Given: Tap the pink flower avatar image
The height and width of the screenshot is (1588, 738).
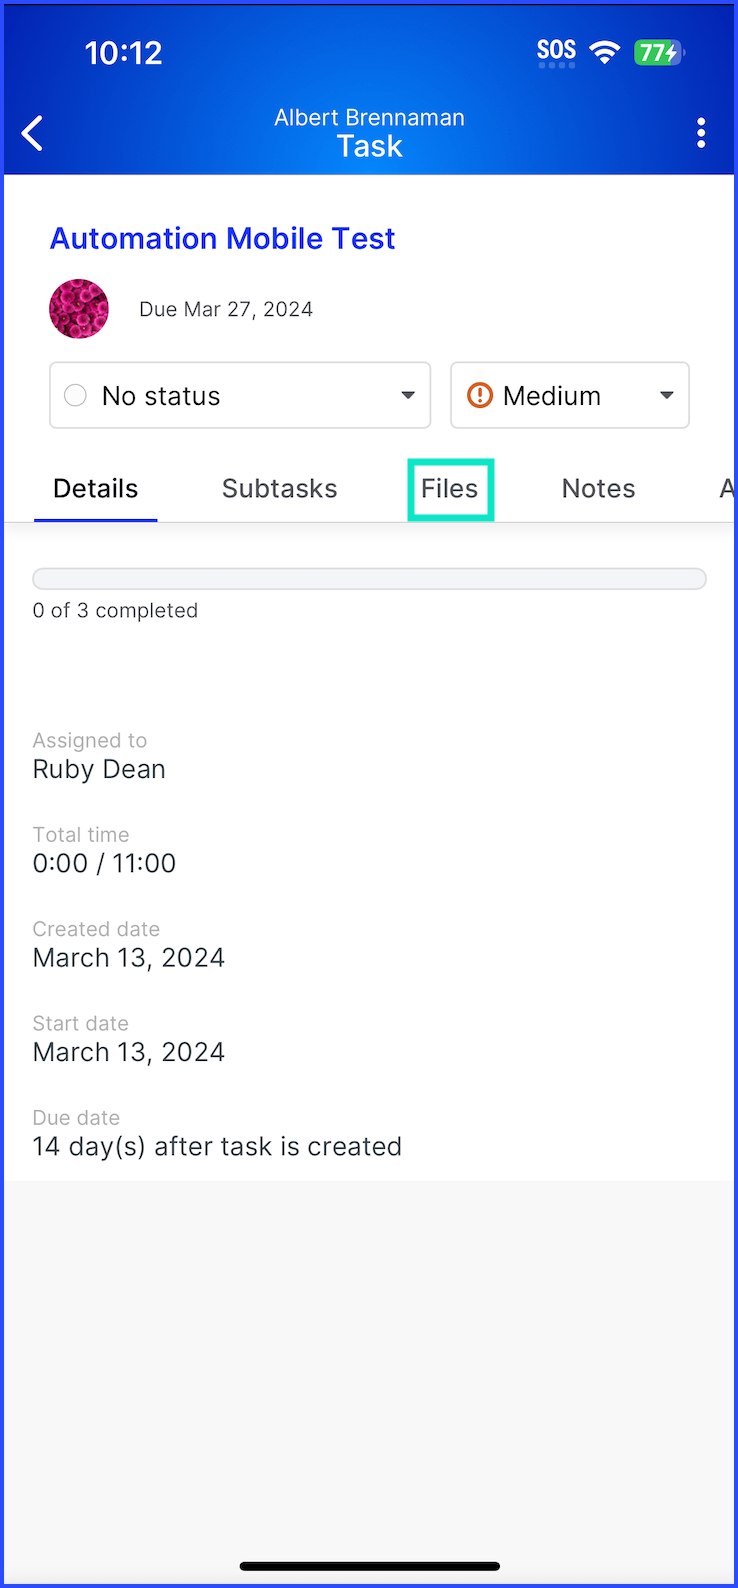Looking at the screenshot, I should 79,309.
